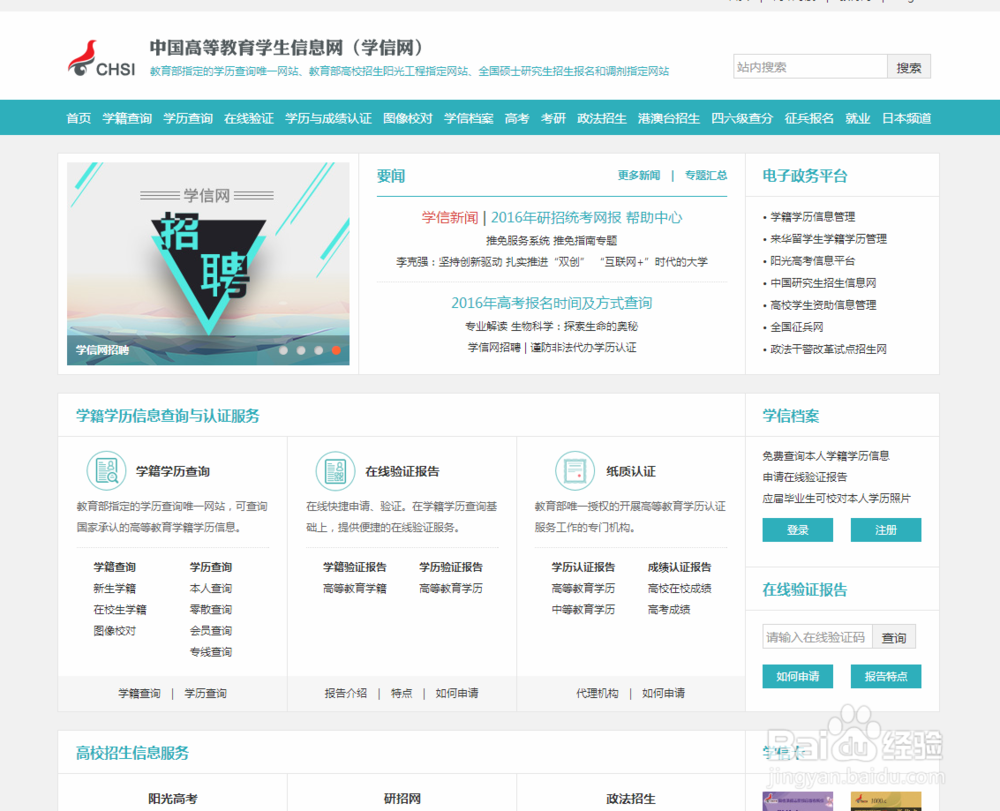Open 学信档案 in the navigation bar

(x=469, y=118)
